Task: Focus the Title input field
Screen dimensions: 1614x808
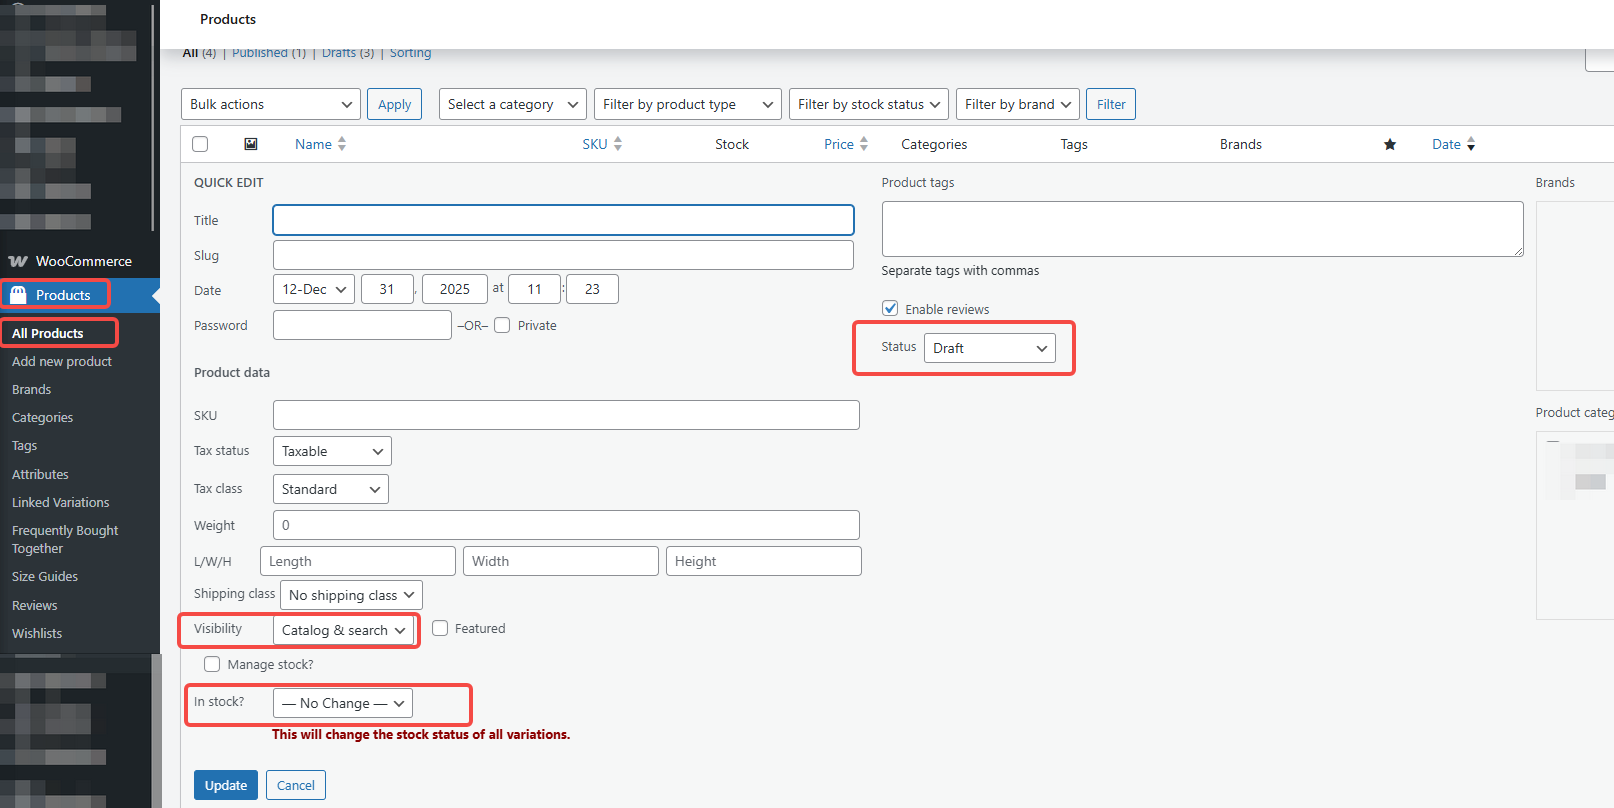Action: pos(564,220)
